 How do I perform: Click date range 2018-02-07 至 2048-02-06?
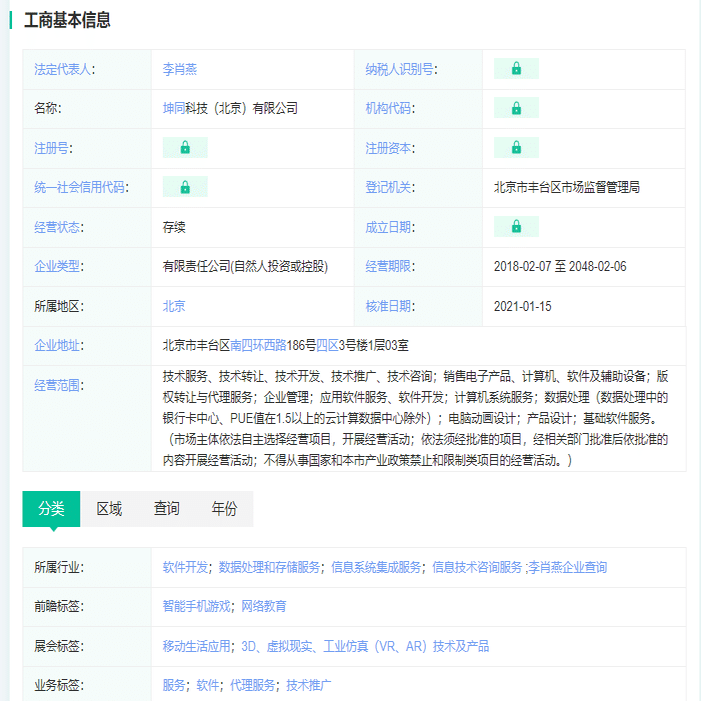[560, 266]
